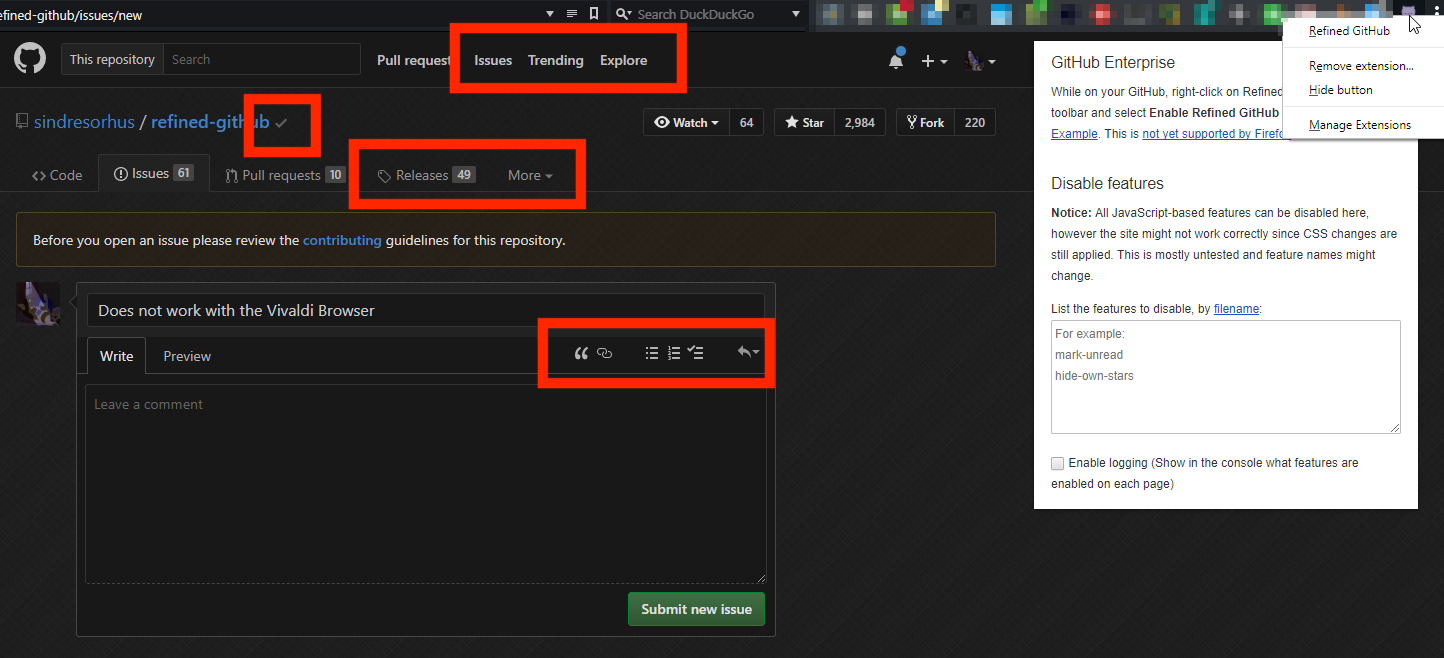
Task: Choose Manage Extensions in the context menu
Action: [1359, 125]
